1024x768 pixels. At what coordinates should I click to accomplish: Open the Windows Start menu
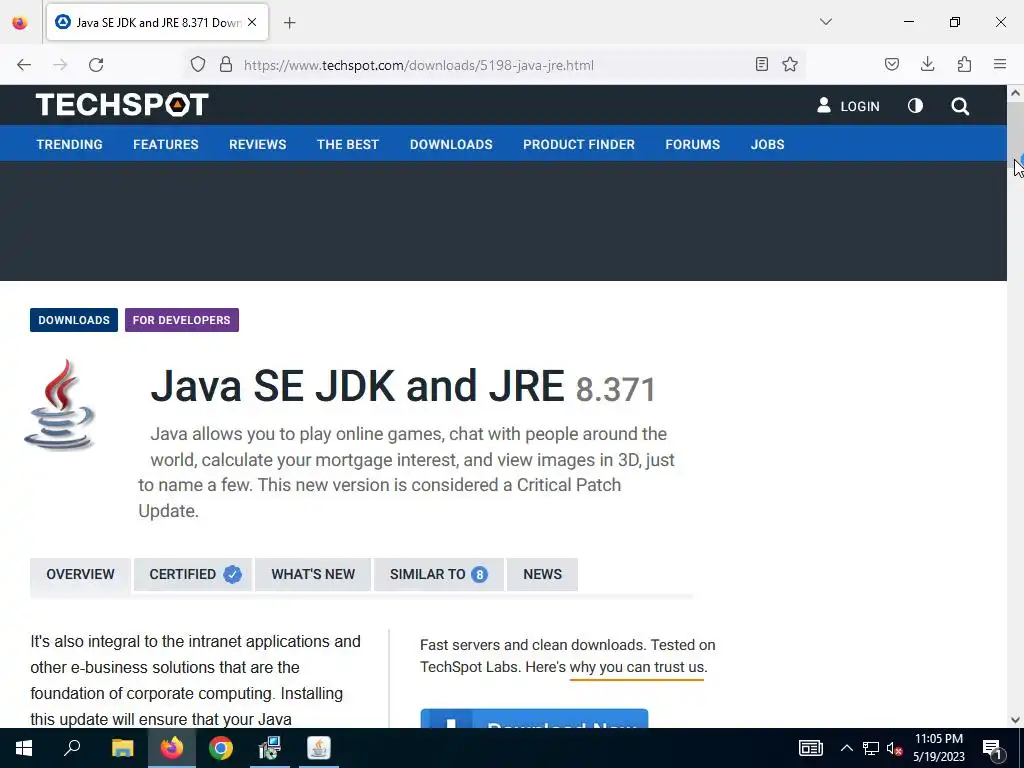24,748
